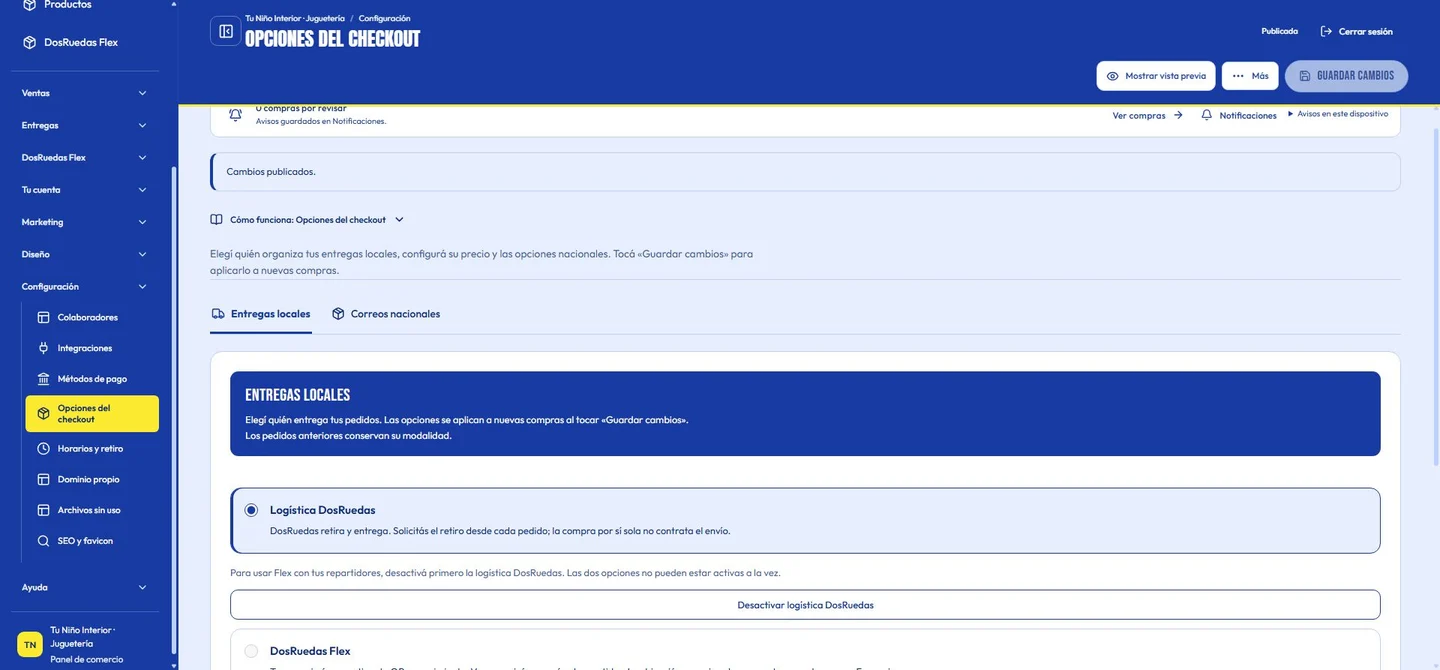This screenshot has height=670, width=1440.
Task: Open Archivos sin uso in the sidebar
Action: click(92, 510)
